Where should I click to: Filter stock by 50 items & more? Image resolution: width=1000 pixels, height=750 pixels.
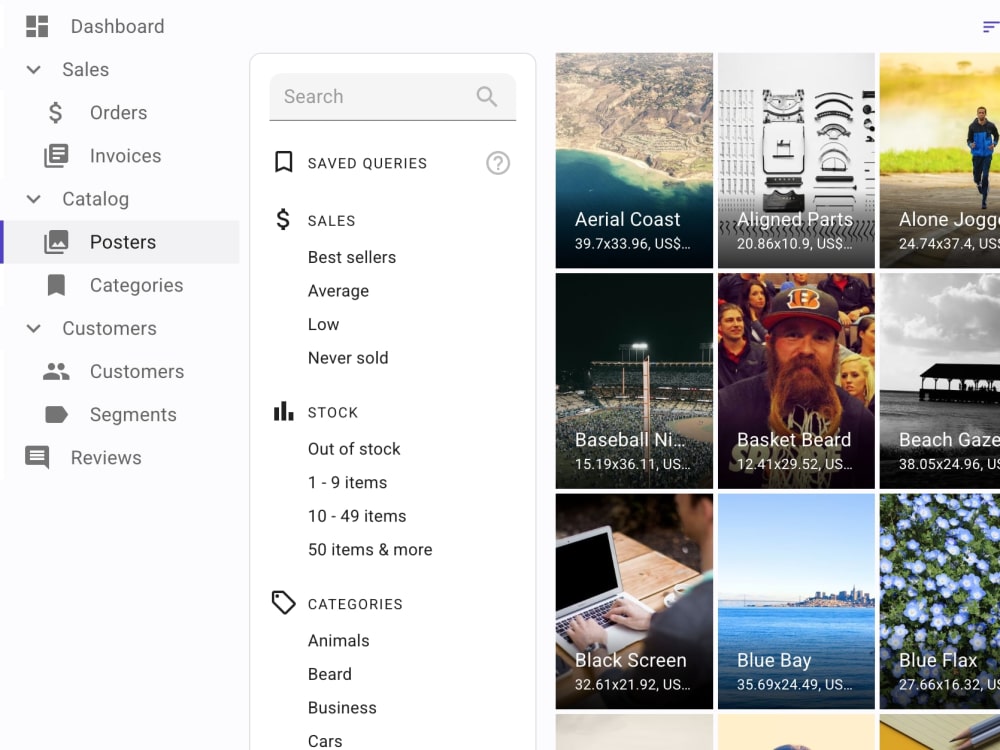(370, 550)
